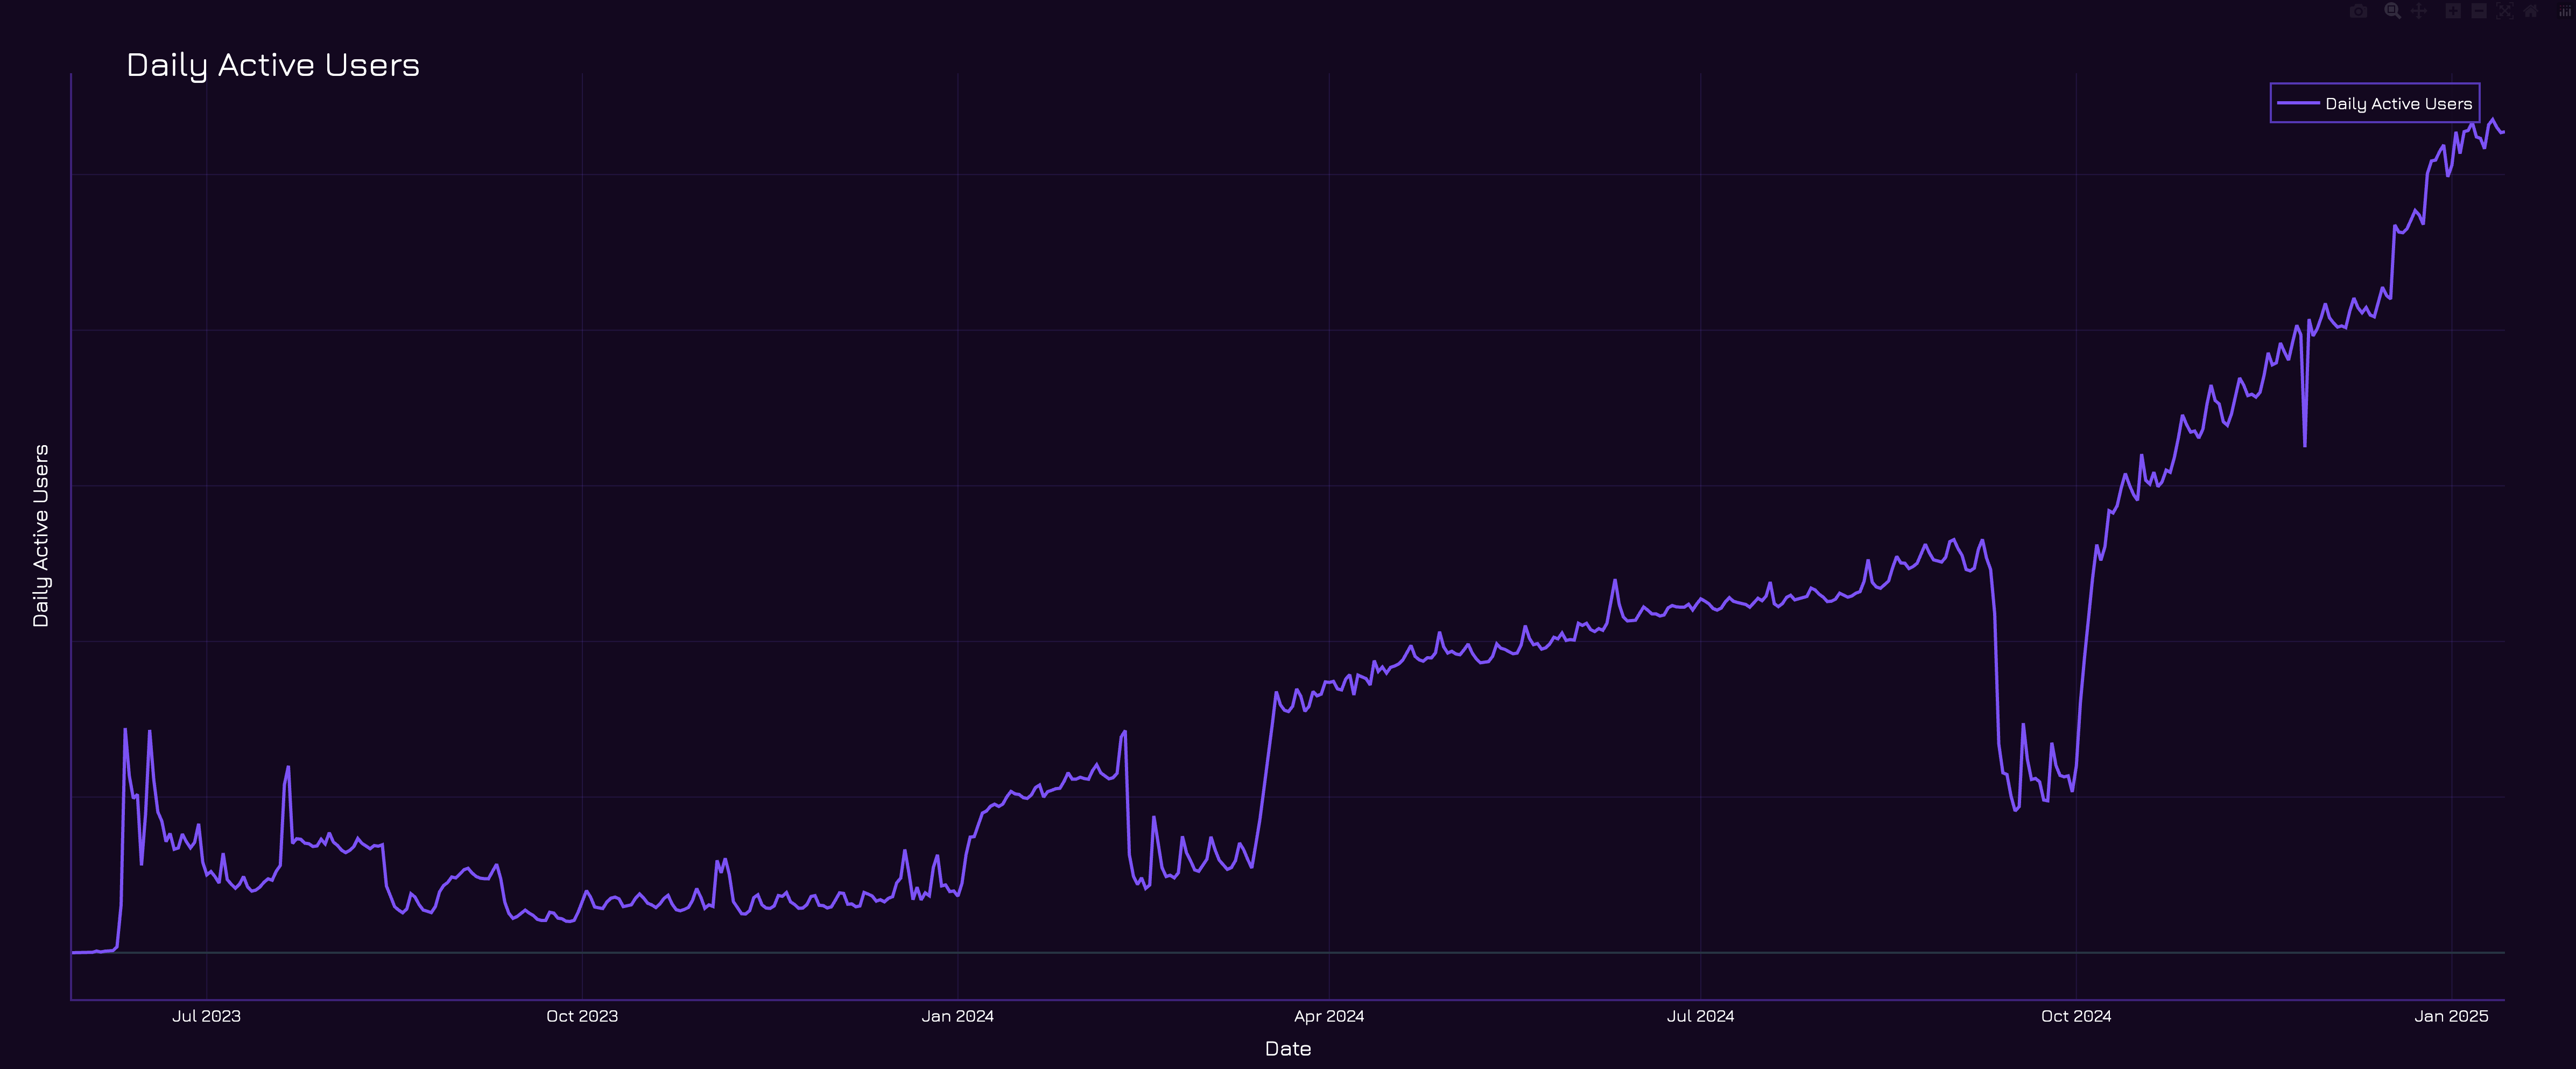This screenshot has width=2576, height=1069.
Task: Click the camera download plot icon
Action: point(2359,11)
